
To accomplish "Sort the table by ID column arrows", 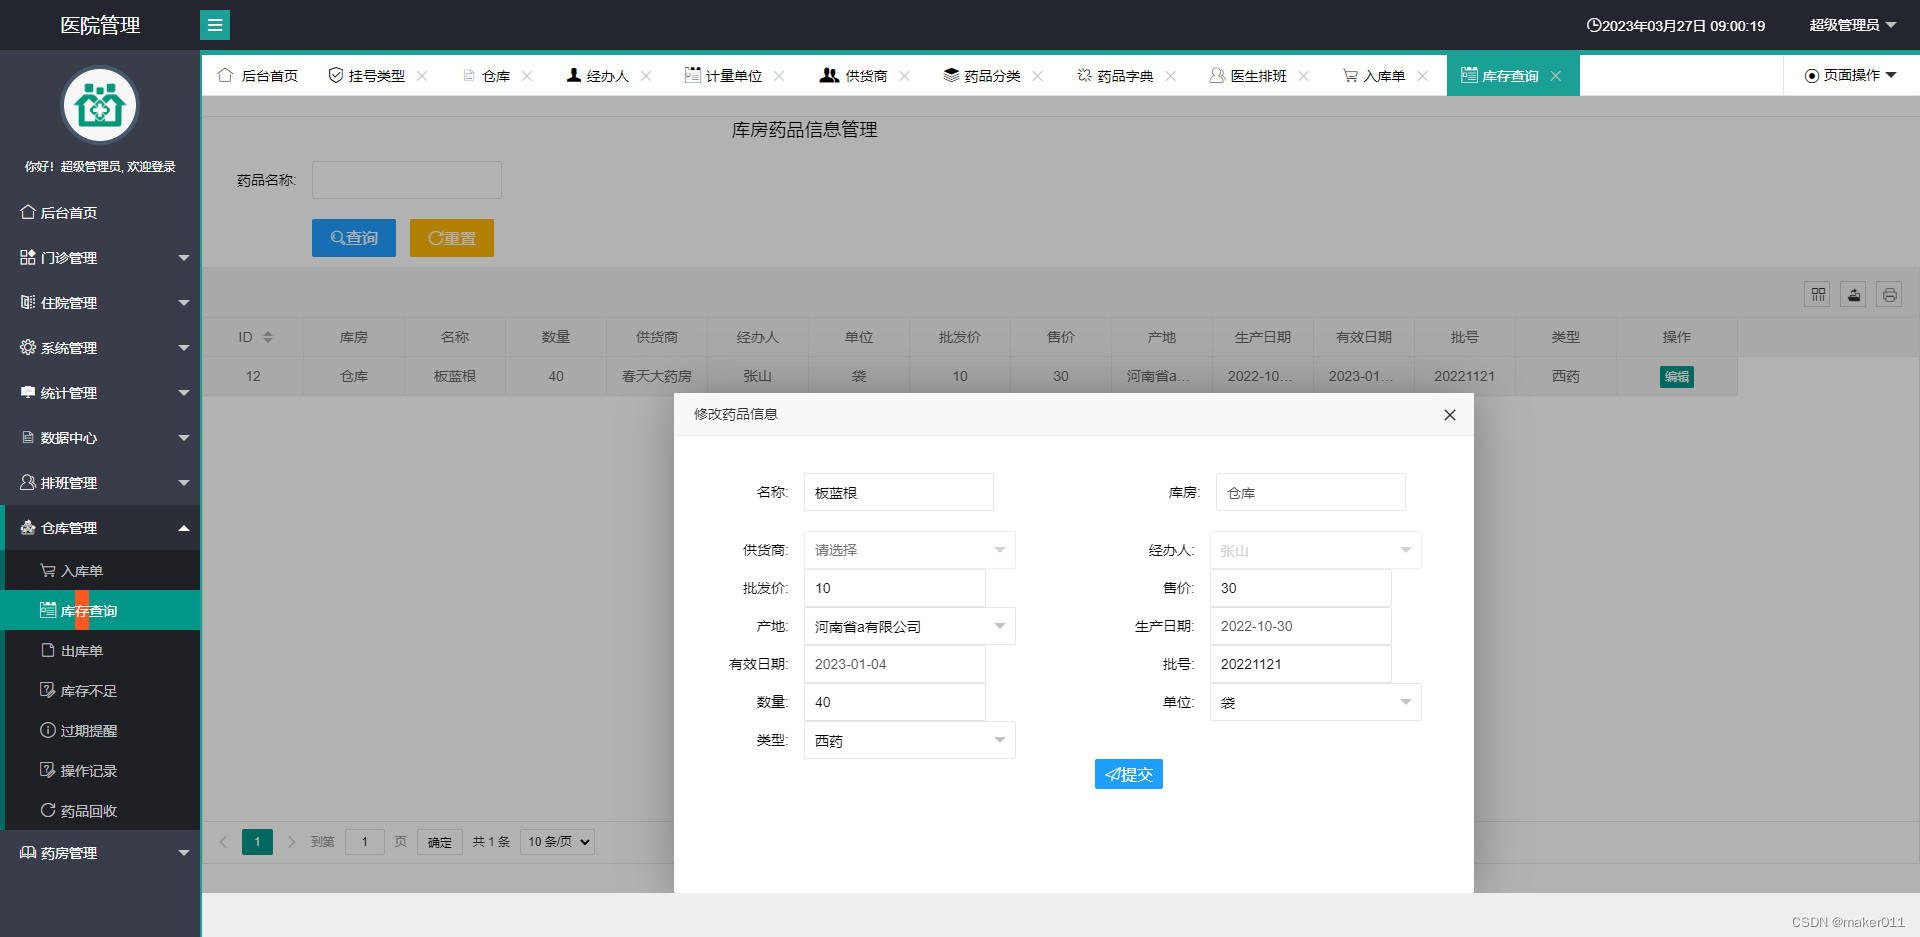I will pyautogui.click(x=268, y=337).
